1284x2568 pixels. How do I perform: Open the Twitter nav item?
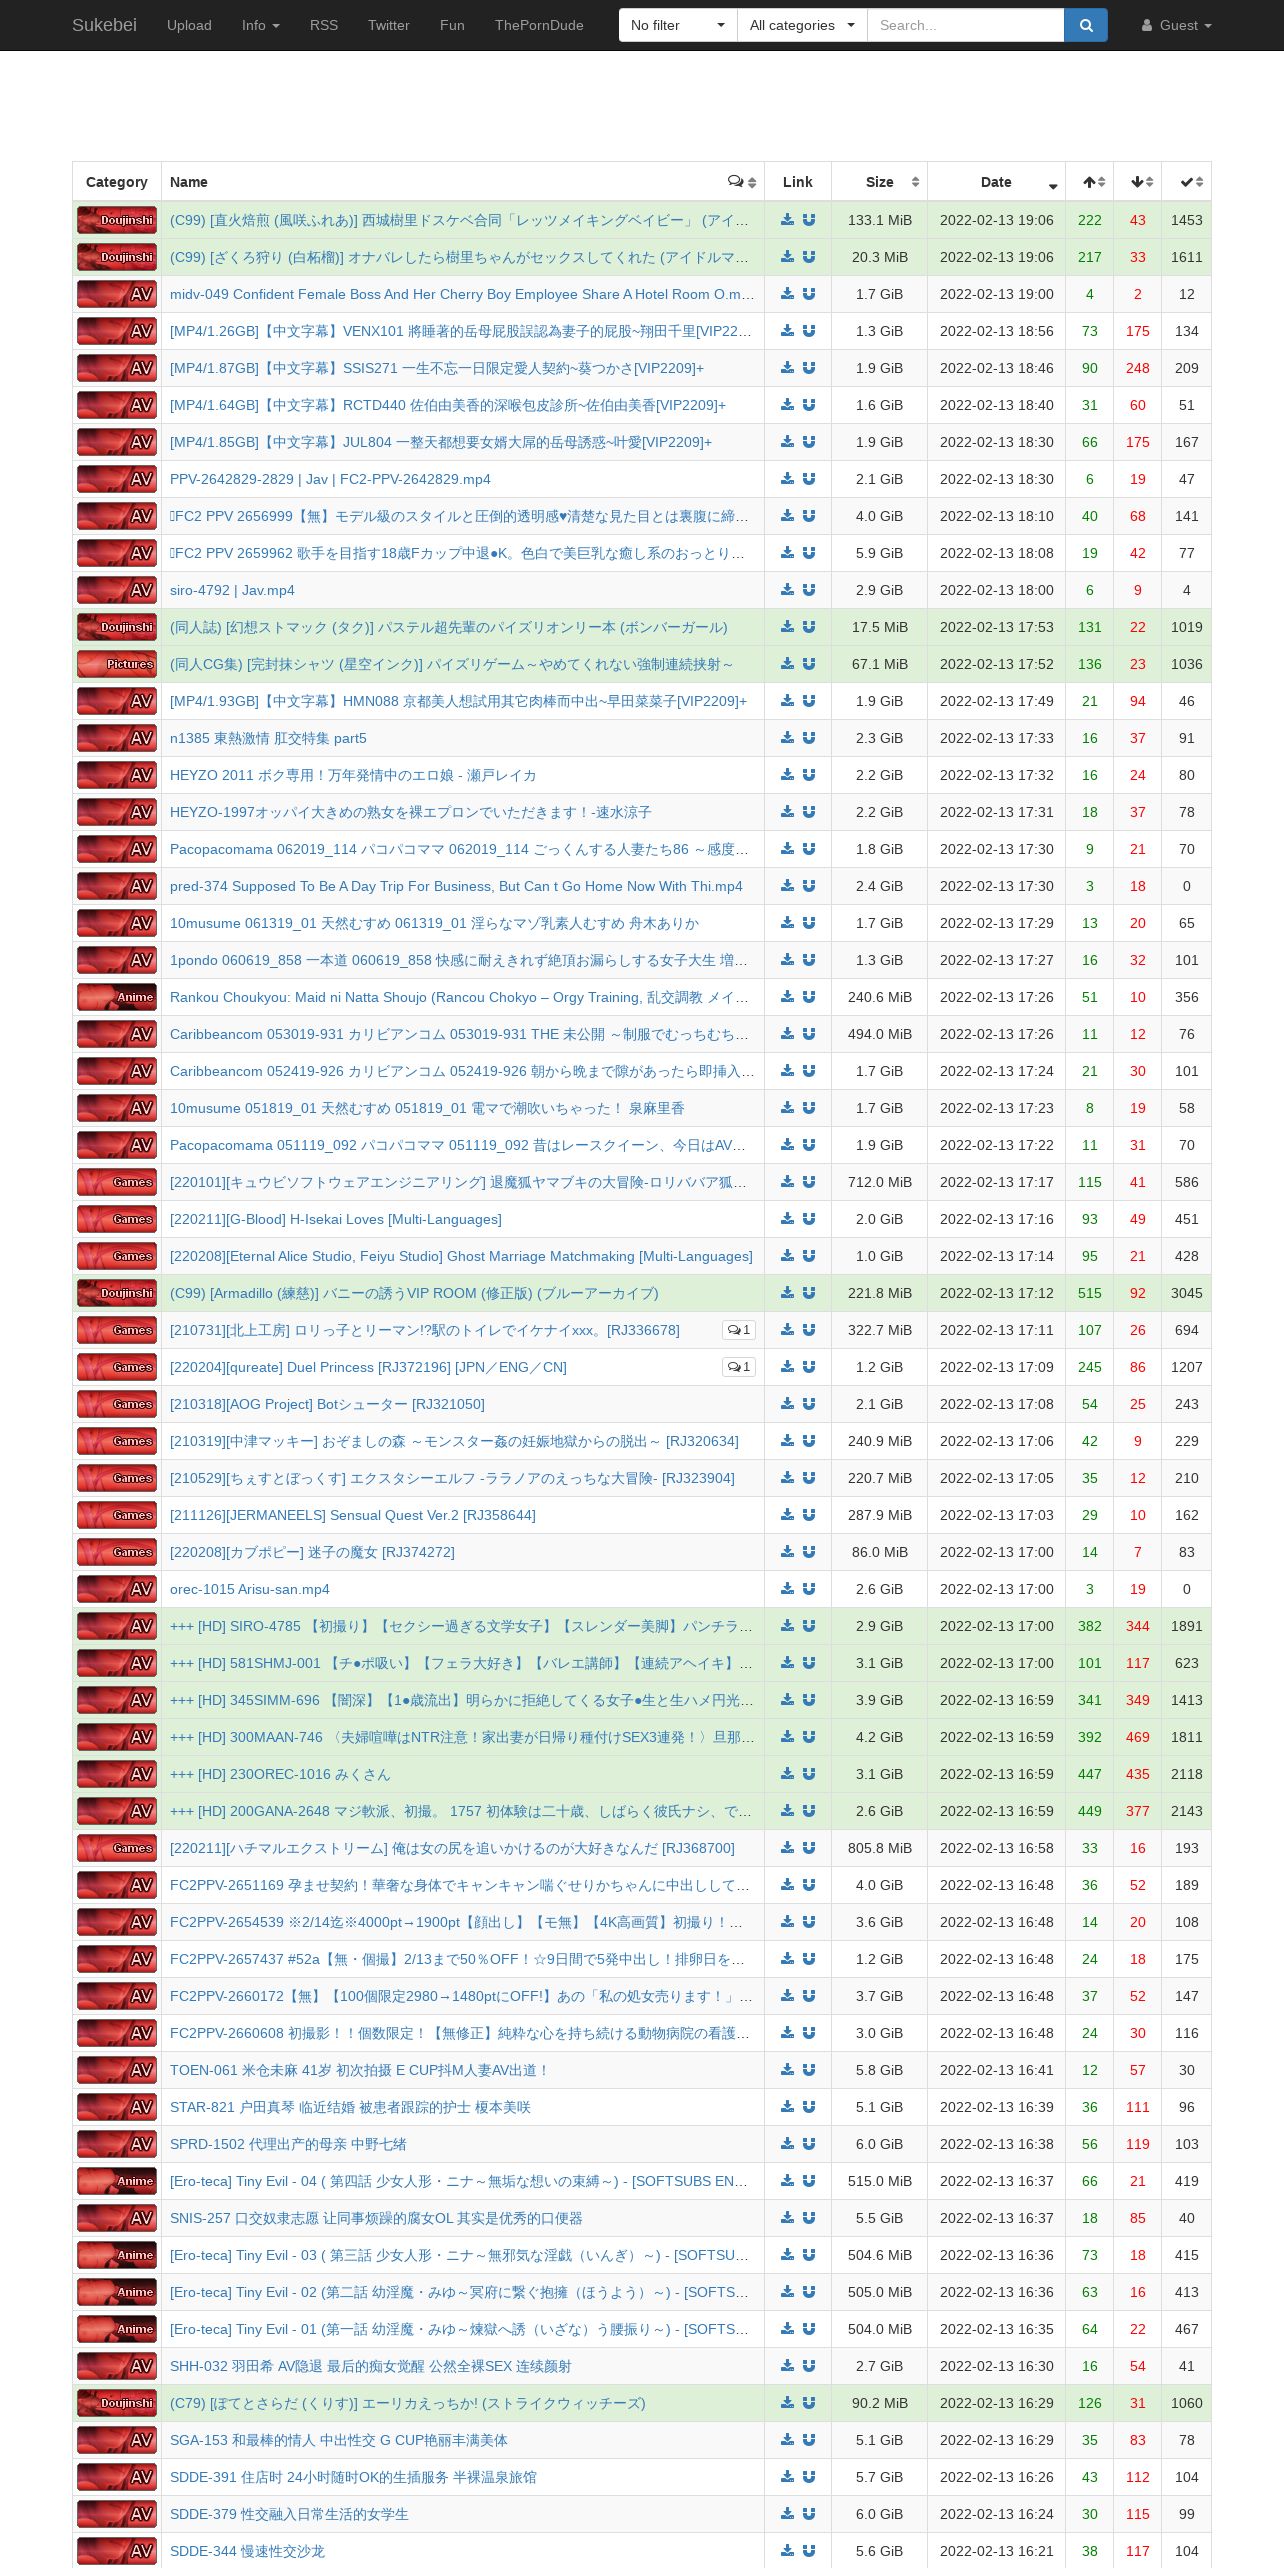[389, 25]
